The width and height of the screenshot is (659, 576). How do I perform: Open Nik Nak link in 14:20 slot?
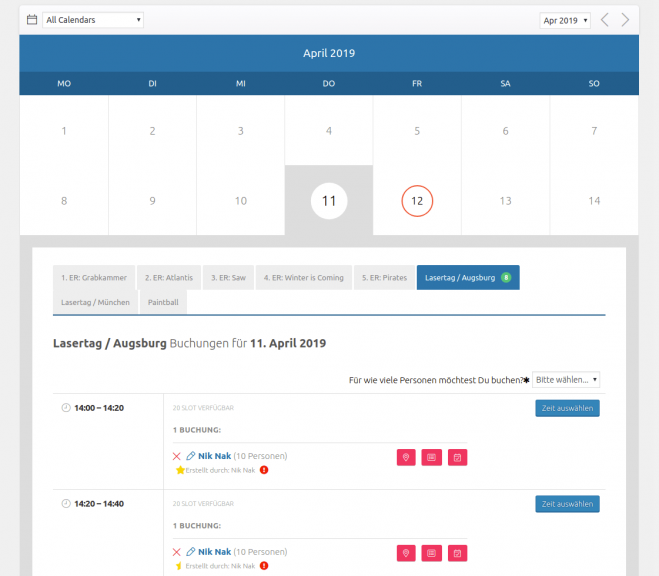pyautogui.click(x=214, y=552)
